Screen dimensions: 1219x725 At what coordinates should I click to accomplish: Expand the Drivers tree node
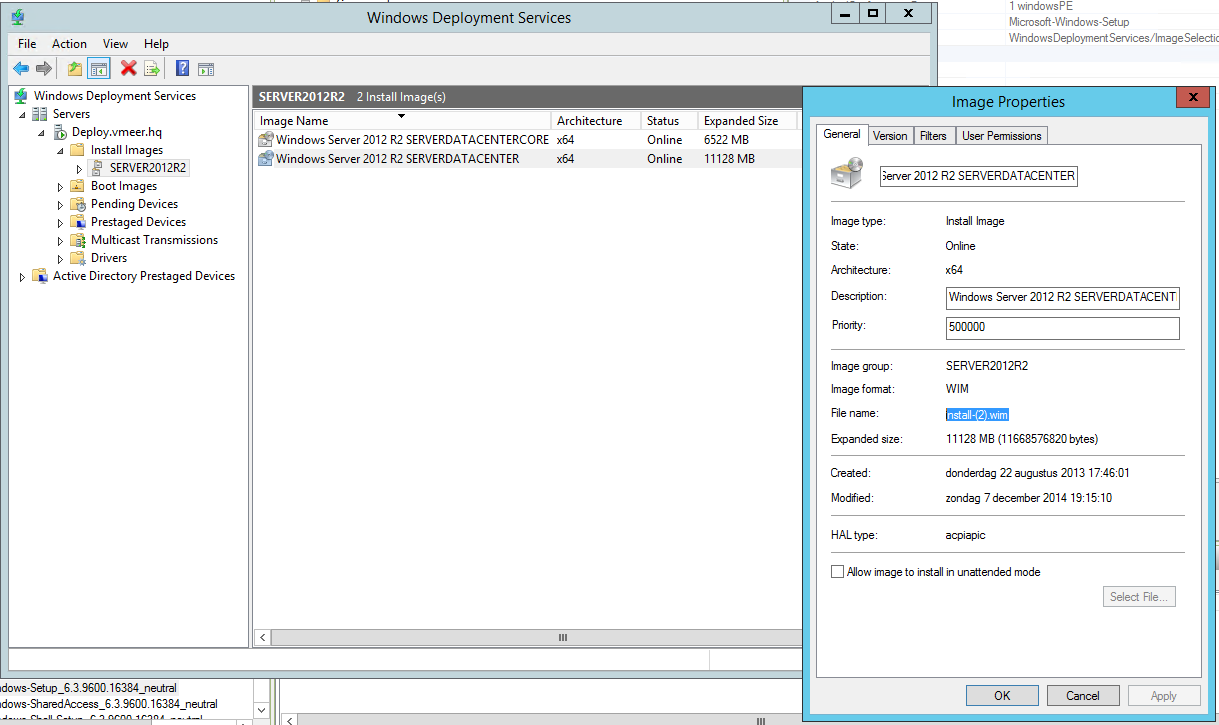point(60,259)
